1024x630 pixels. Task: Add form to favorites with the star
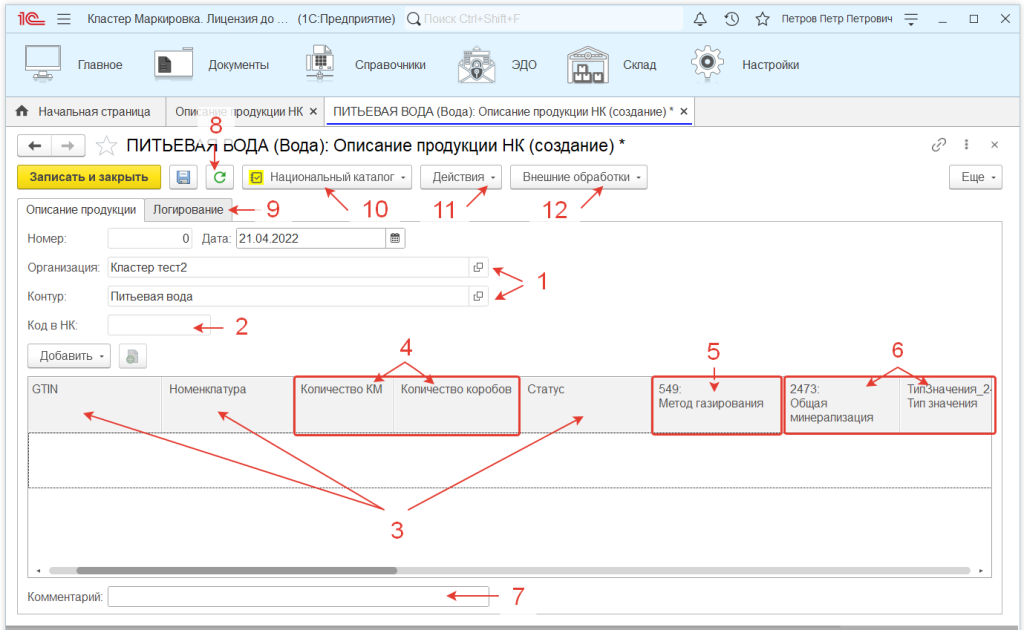pyautogui.click(x=106, y=146)
